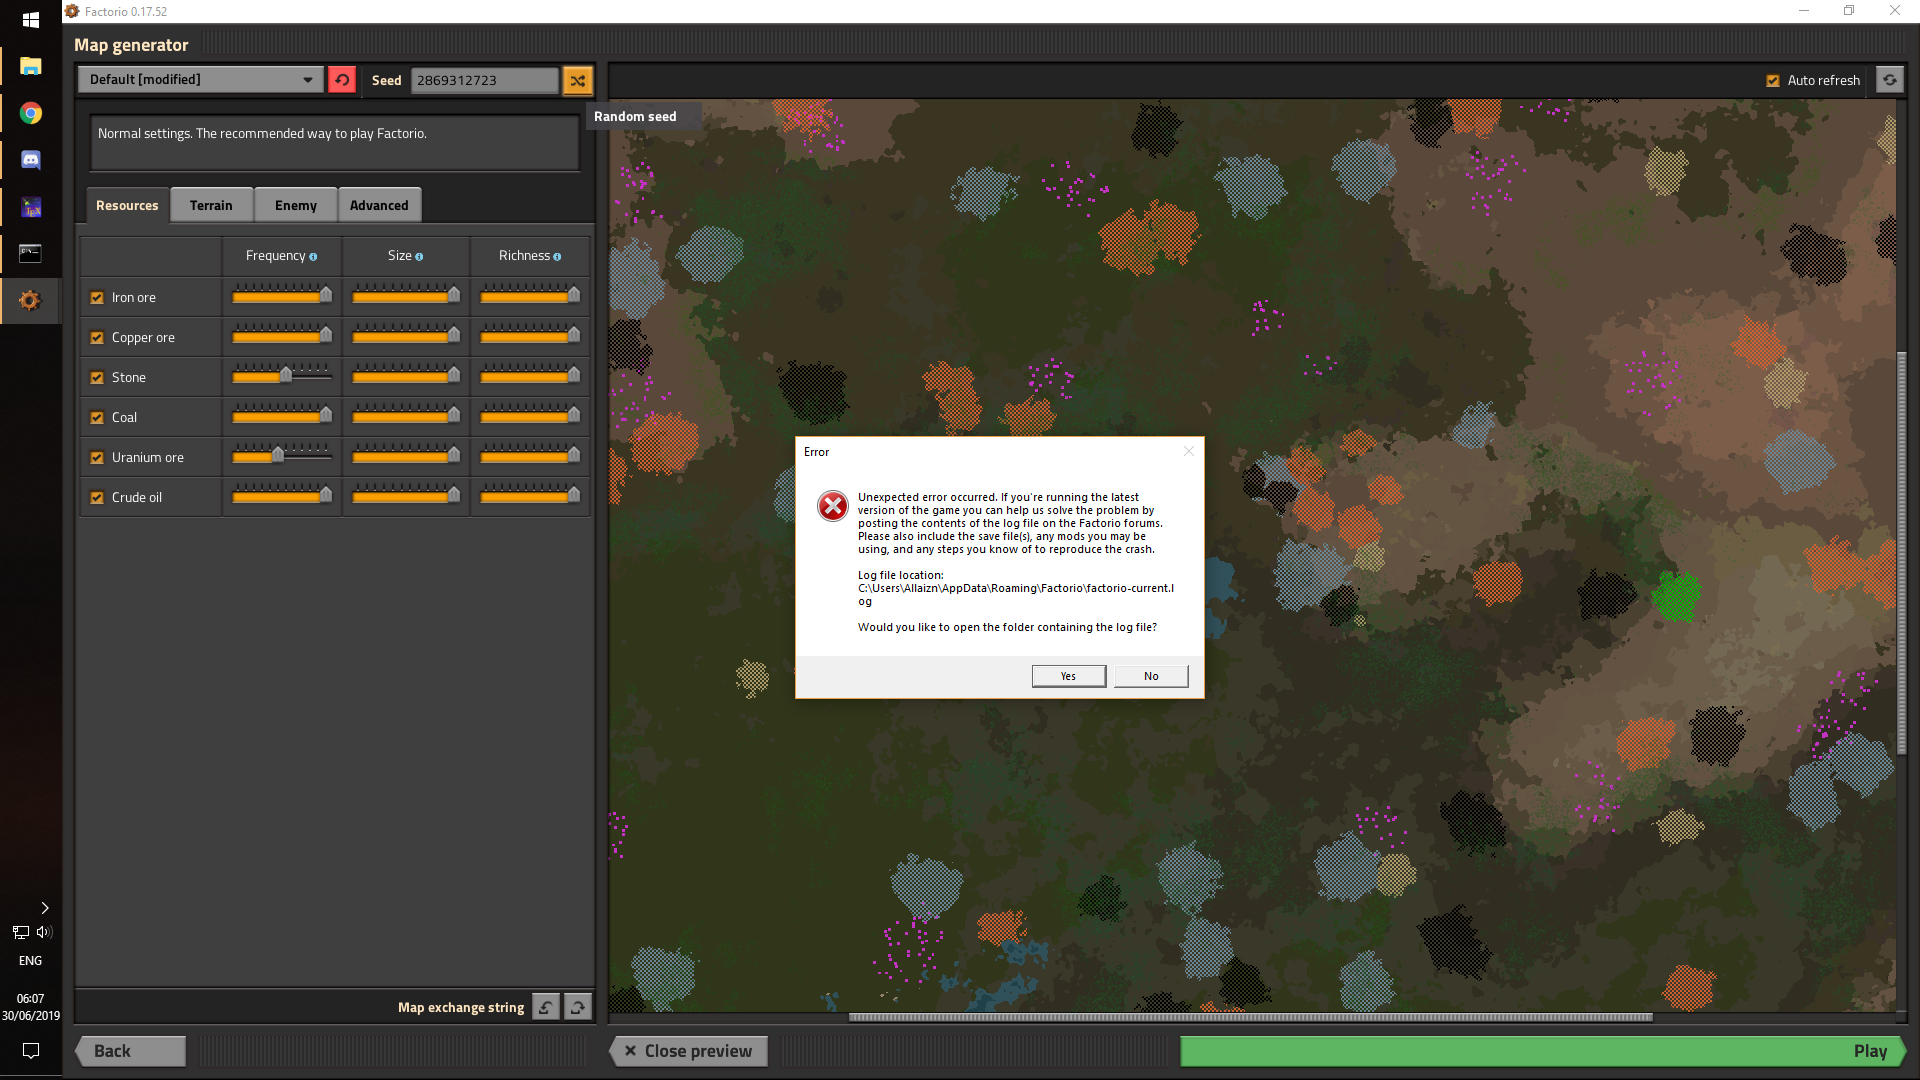Toggle the Iron ore checkbox

pos(97,298)
